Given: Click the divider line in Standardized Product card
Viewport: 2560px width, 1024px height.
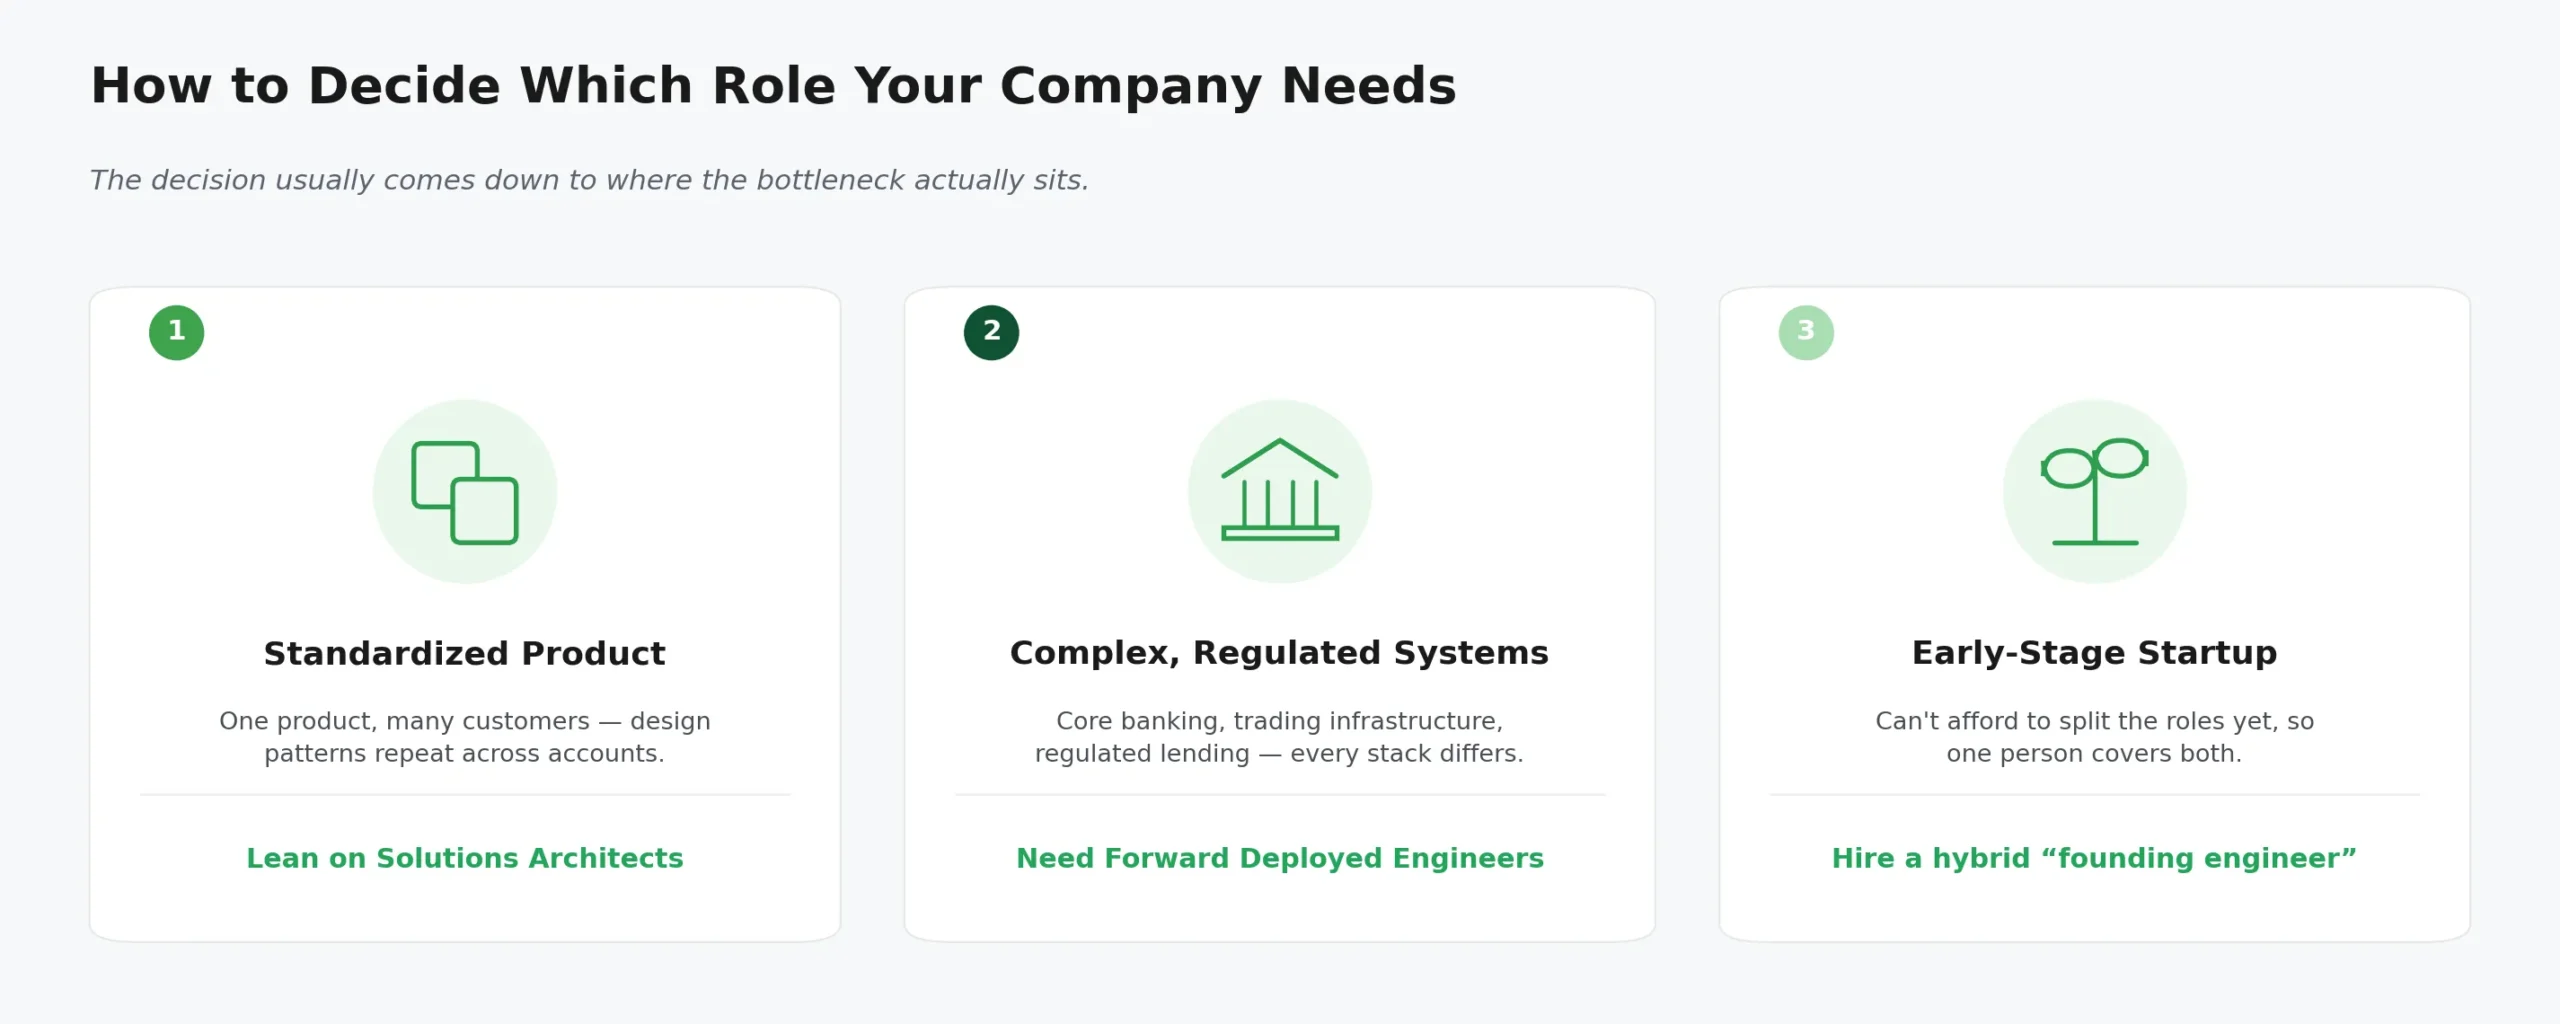Looking at the screenshot, I should click(465, 795).
